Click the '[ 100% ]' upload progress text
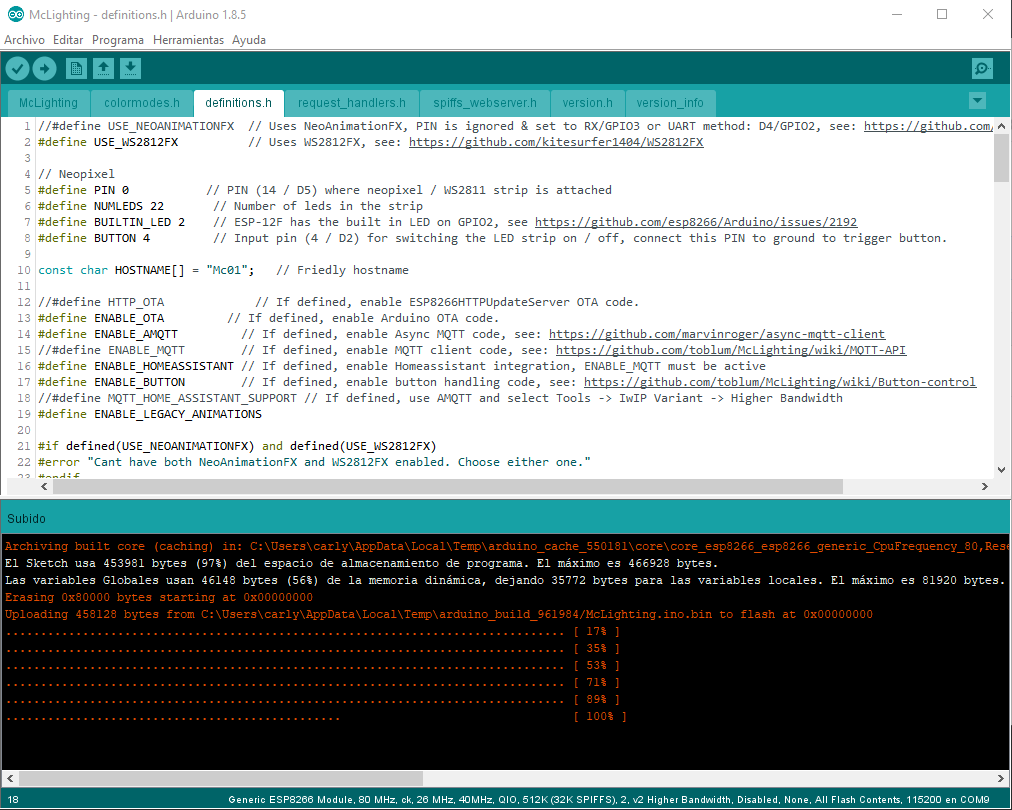The width and height of the screenshot is (1012, 810). [x=600, y=716]
